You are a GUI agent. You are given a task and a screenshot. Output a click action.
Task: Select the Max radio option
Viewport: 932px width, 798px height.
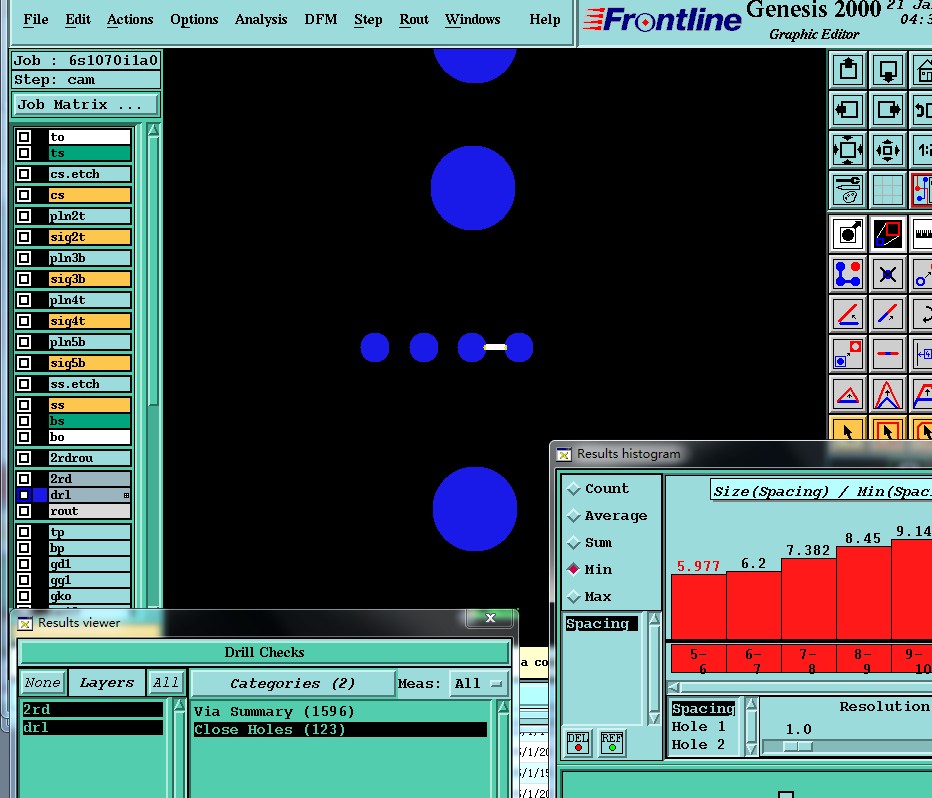[574, 597]
